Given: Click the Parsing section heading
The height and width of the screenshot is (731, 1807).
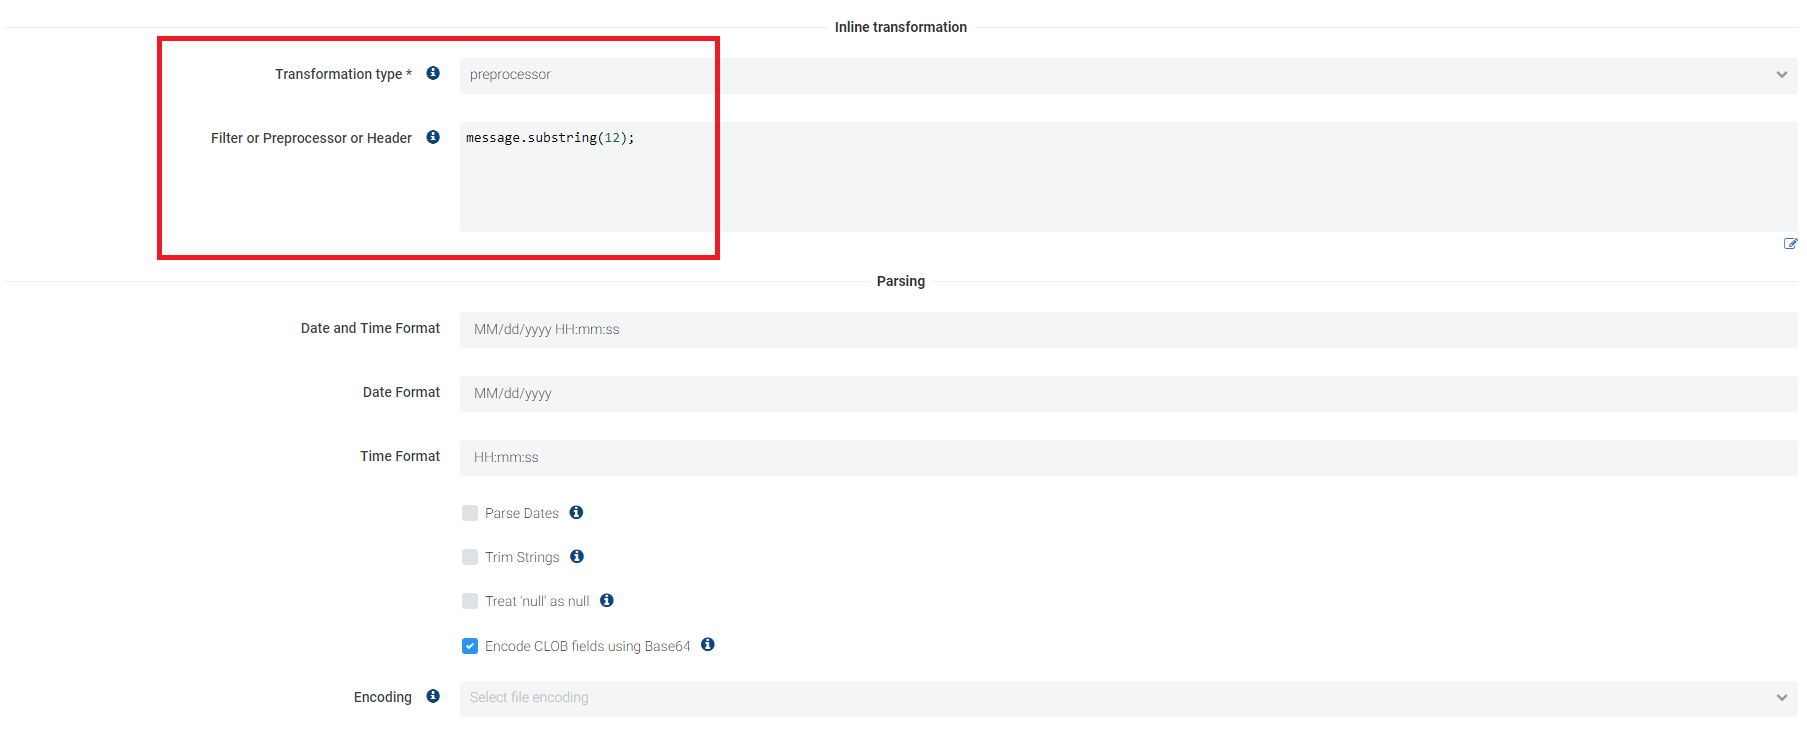Looking at the screenshot, I should tap(900, 281).
